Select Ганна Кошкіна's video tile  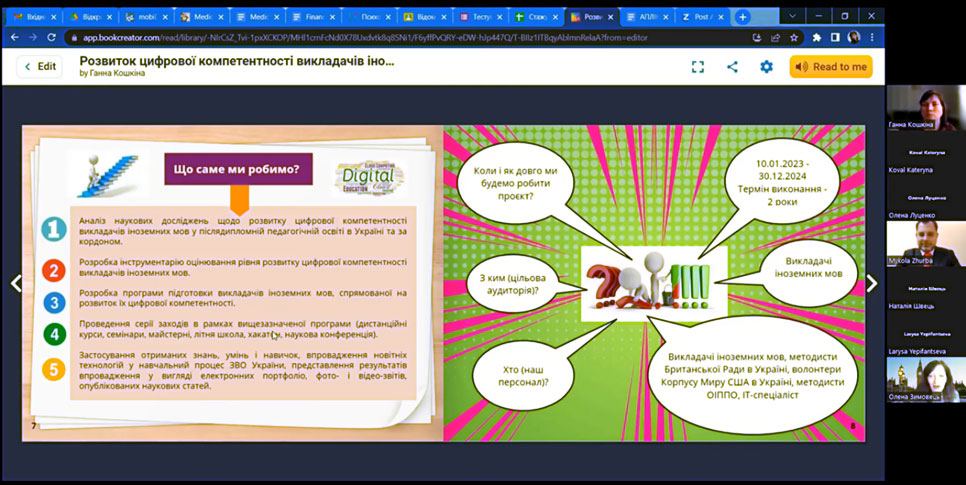926,108
